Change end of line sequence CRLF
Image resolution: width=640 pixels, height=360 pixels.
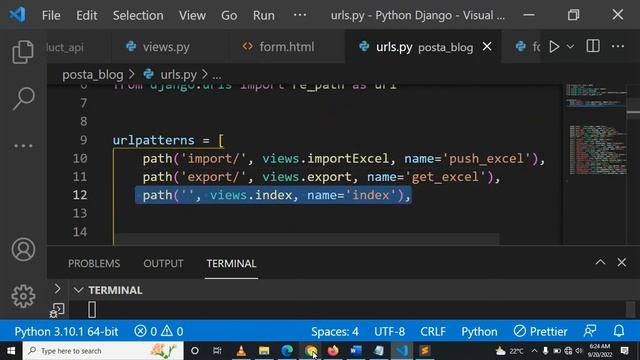coord(433,331)
